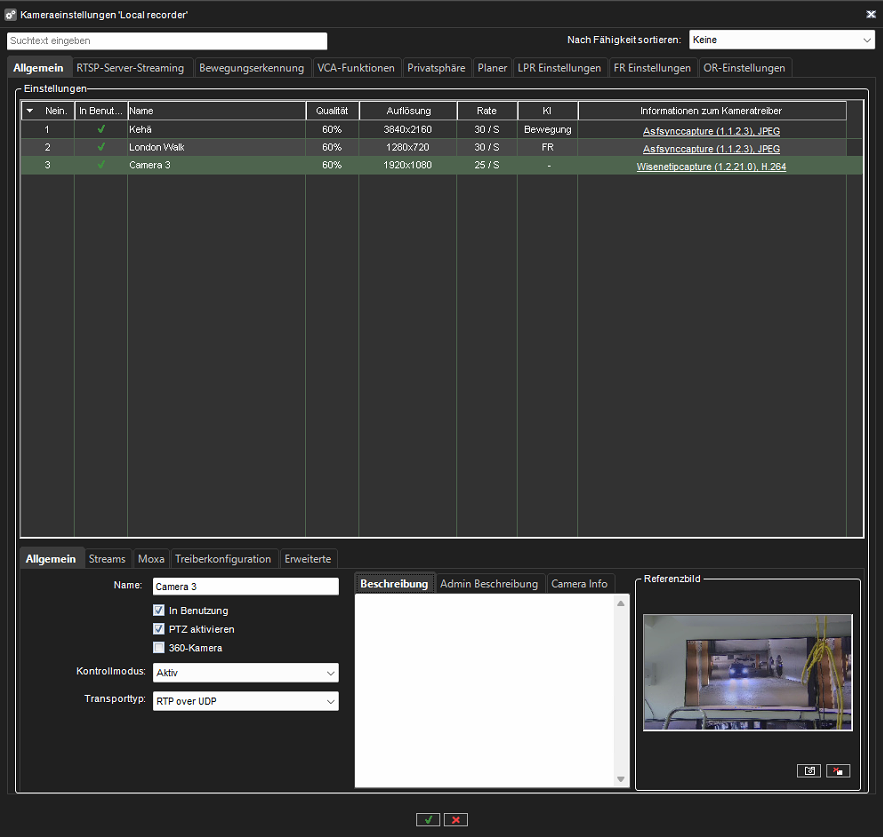The width and height of the screenshot is (883, 837).
Task: Select the lower Allgemein sub-tab
Action: 51,559
